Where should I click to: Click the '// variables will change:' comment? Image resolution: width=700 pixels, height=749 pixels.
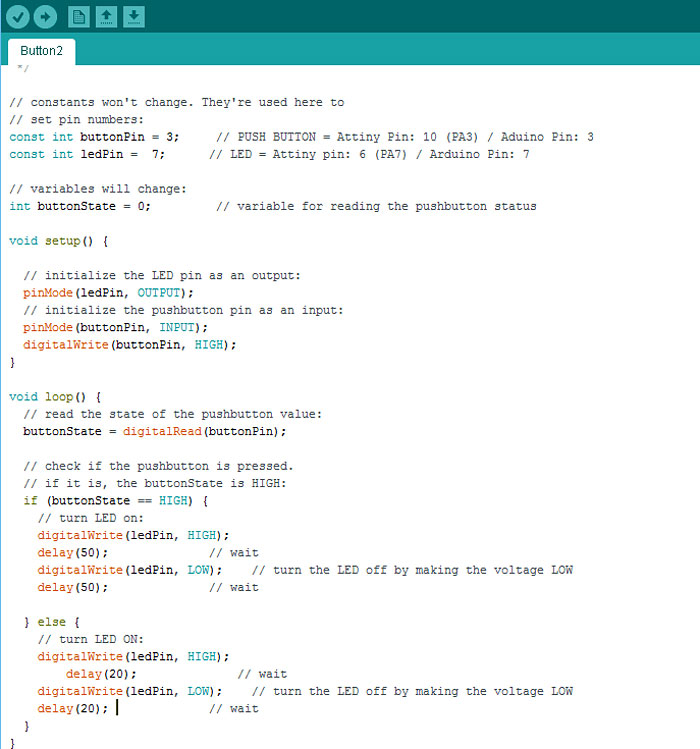tap(98, 189)
